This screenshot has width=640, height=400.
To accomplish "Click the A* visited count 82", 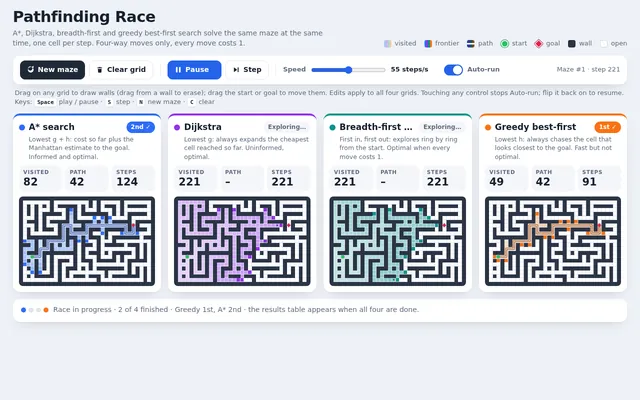I will click(x=31, y=182).
